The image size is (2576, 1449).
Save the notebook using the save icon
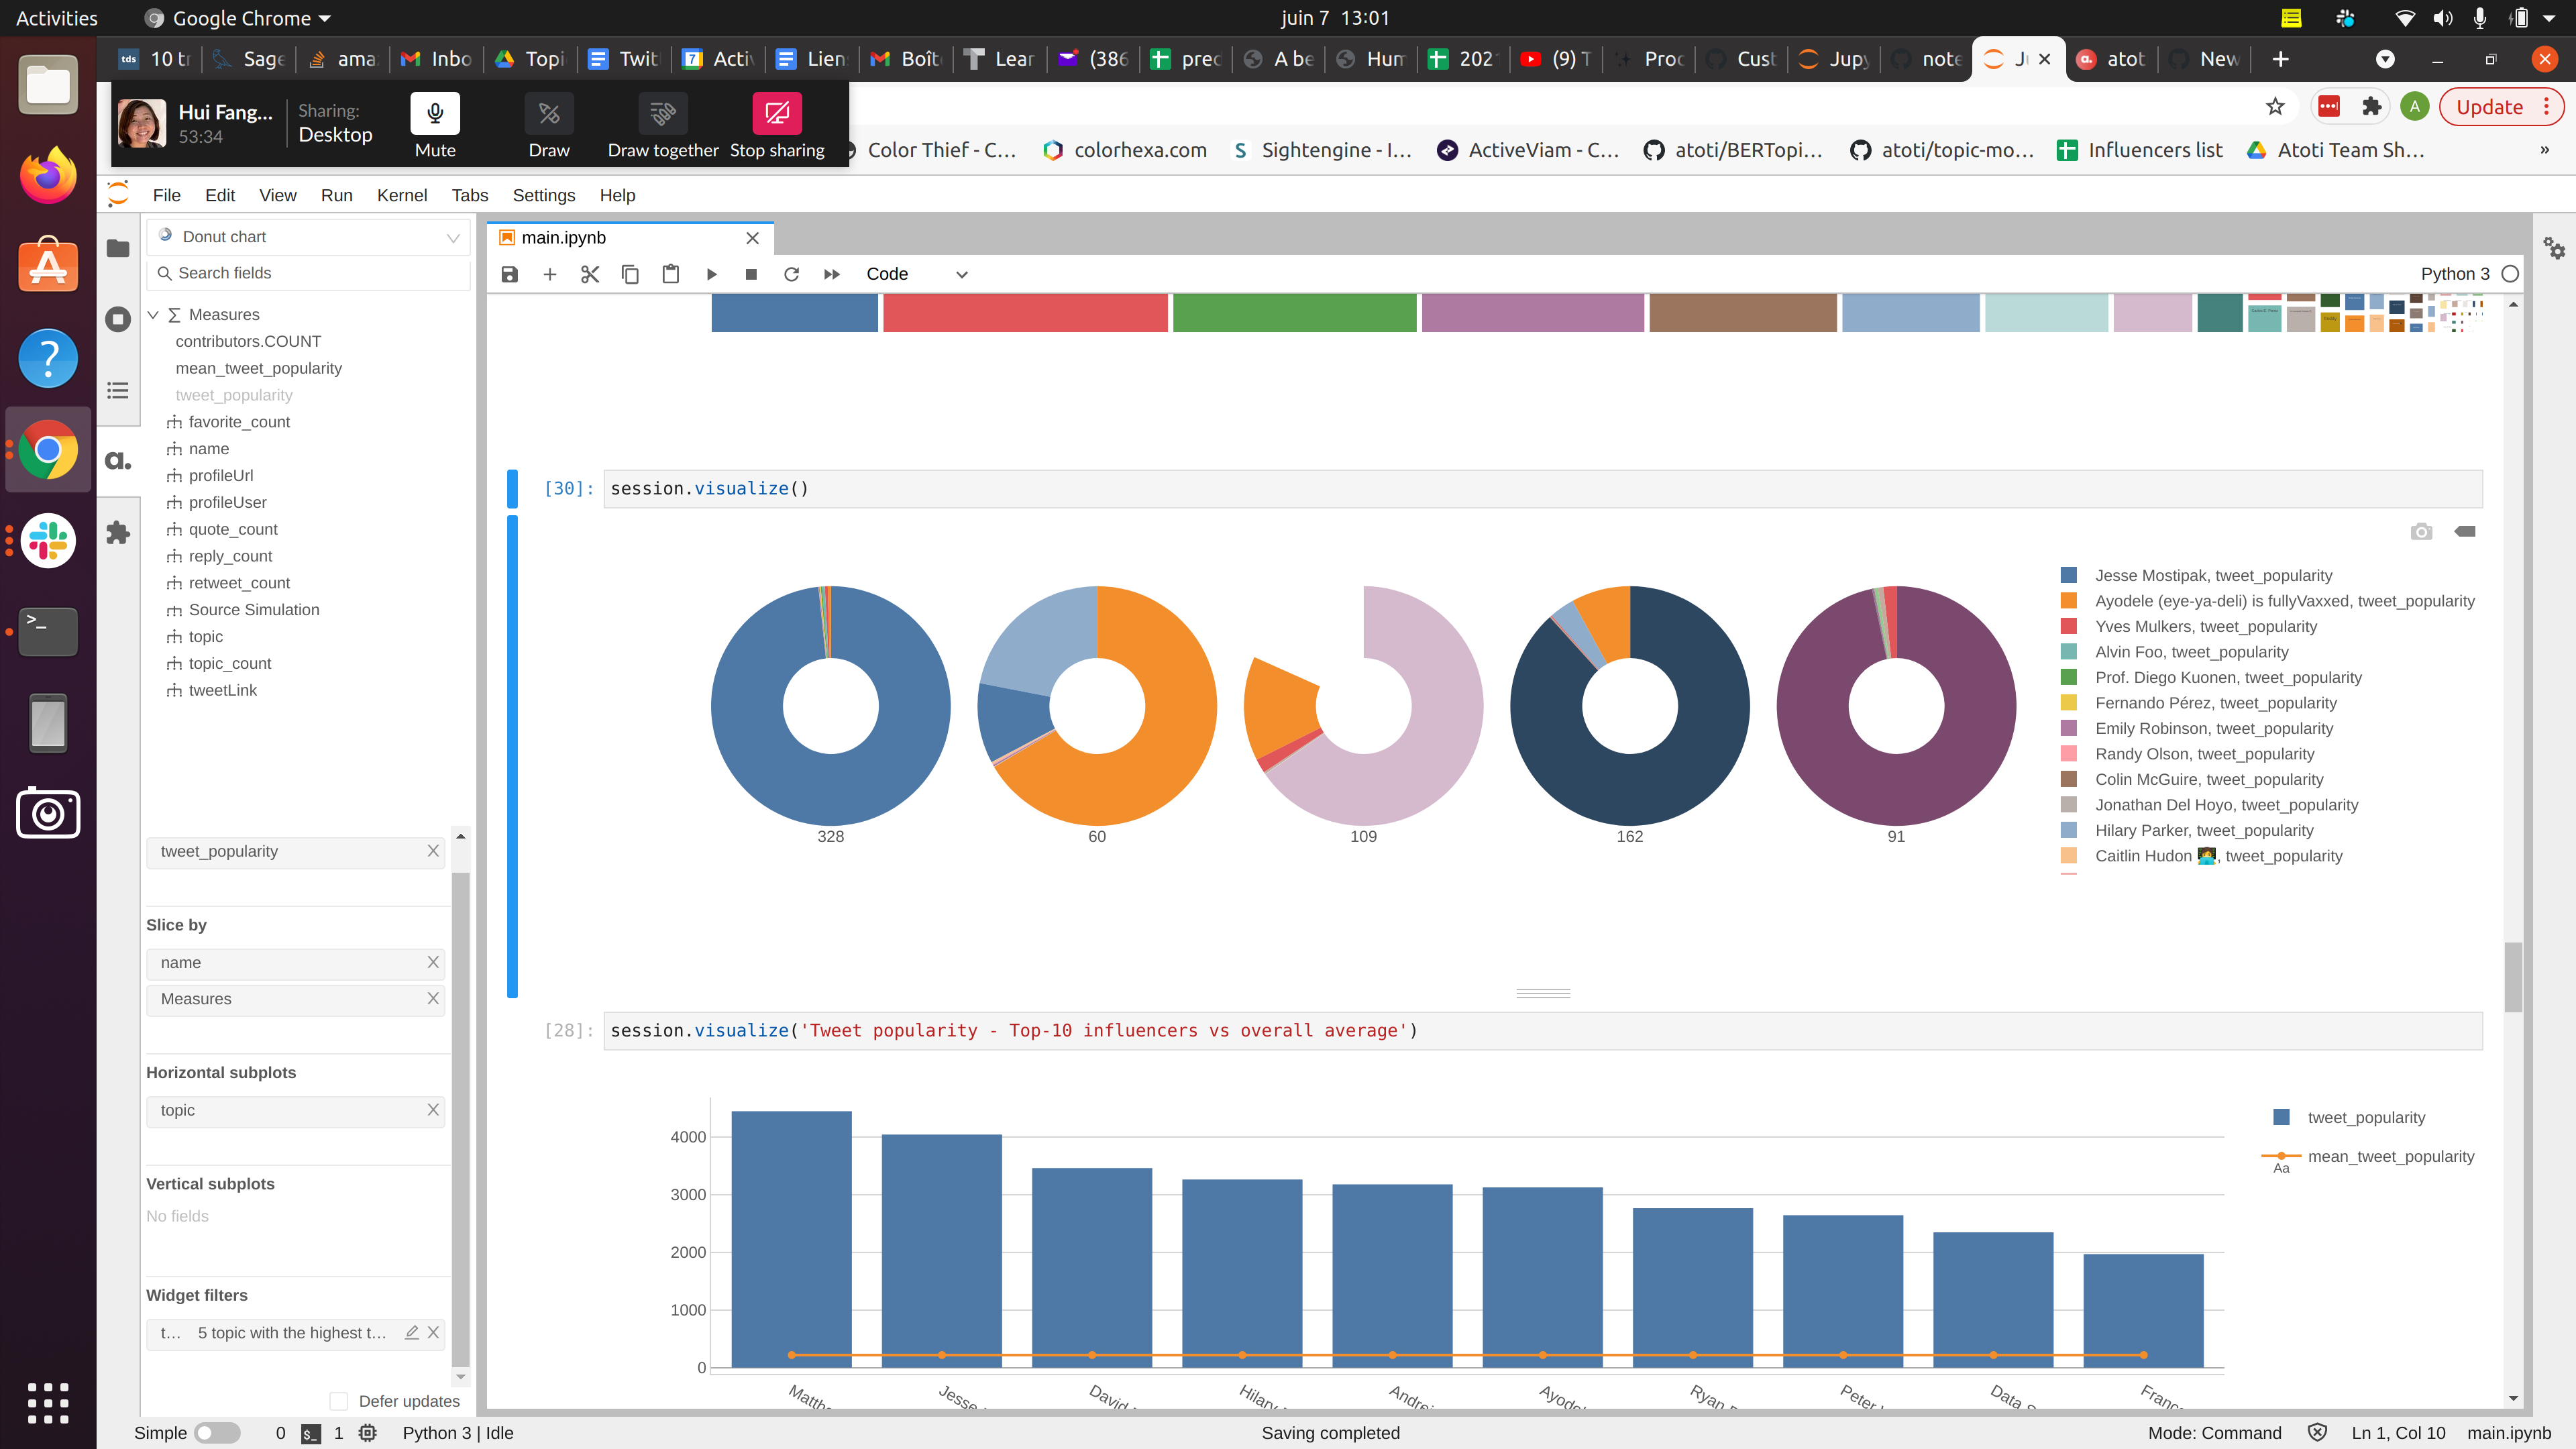click(509, 274)
